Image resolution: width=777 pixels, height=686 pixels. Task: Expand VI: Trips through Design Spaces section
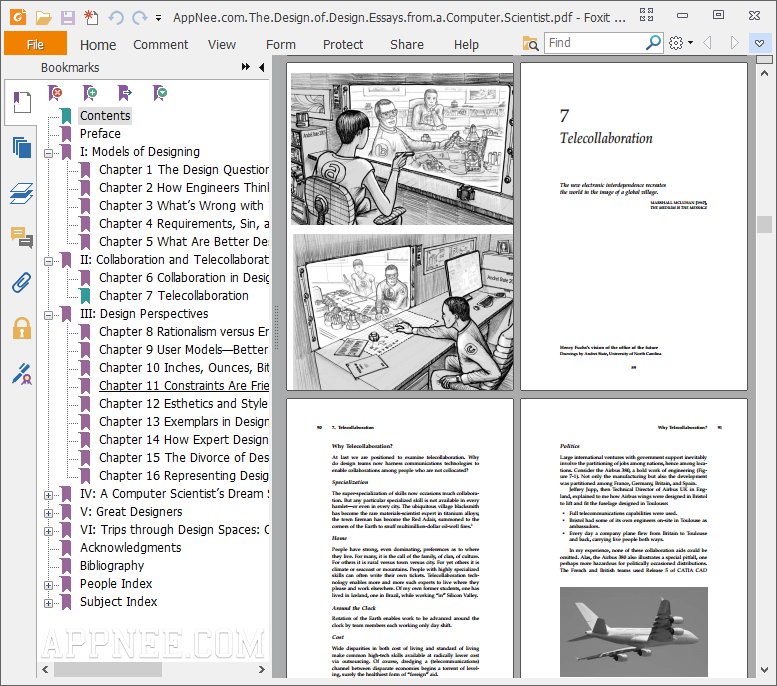[49, 531]
